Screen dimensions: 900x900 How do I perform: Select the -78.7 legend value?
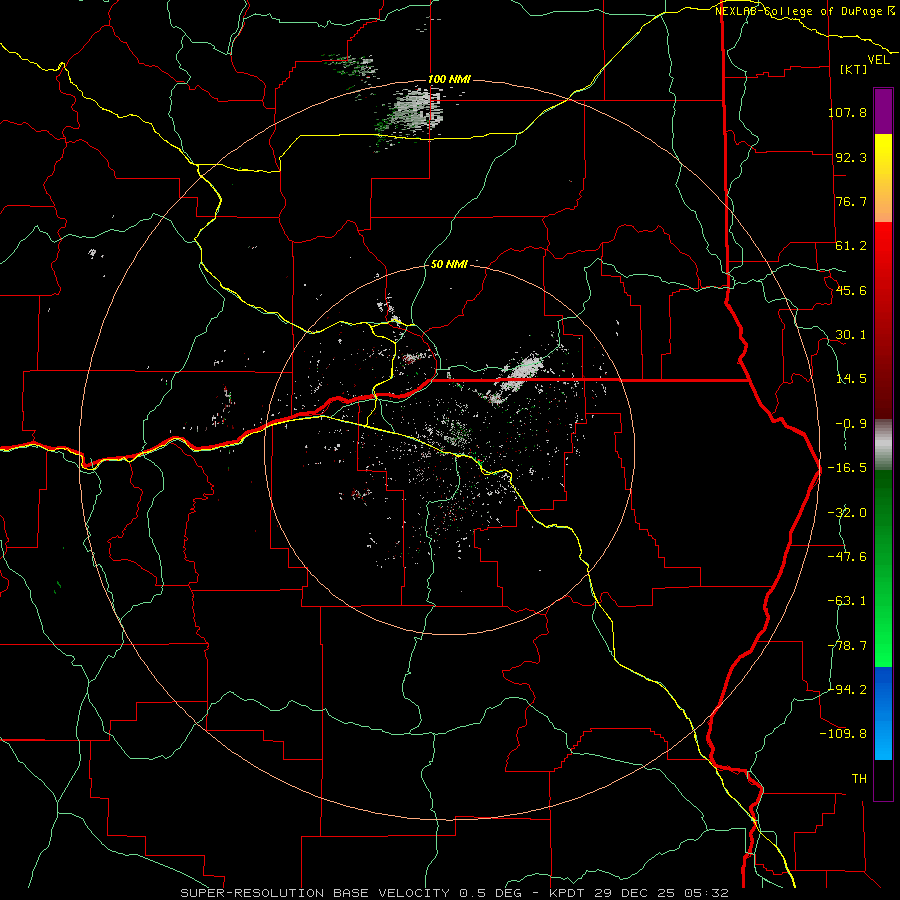[847, 646]
